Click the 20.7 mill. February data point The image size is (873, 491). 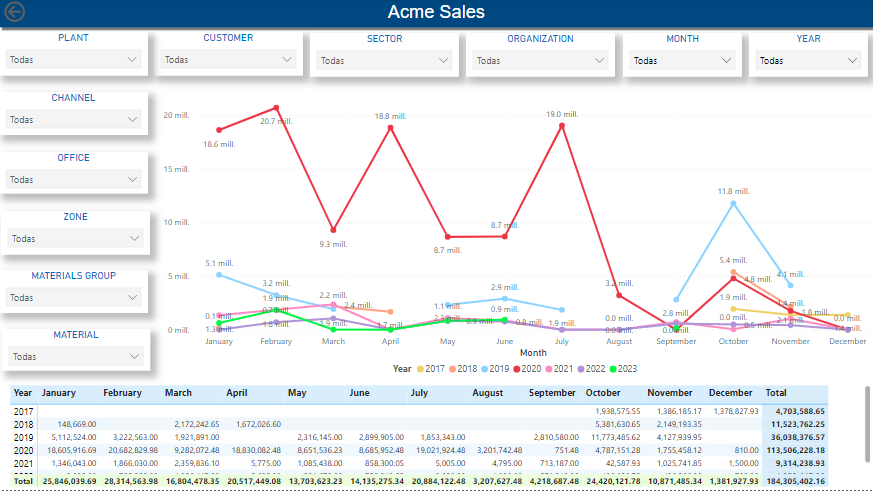pos(276,108)
